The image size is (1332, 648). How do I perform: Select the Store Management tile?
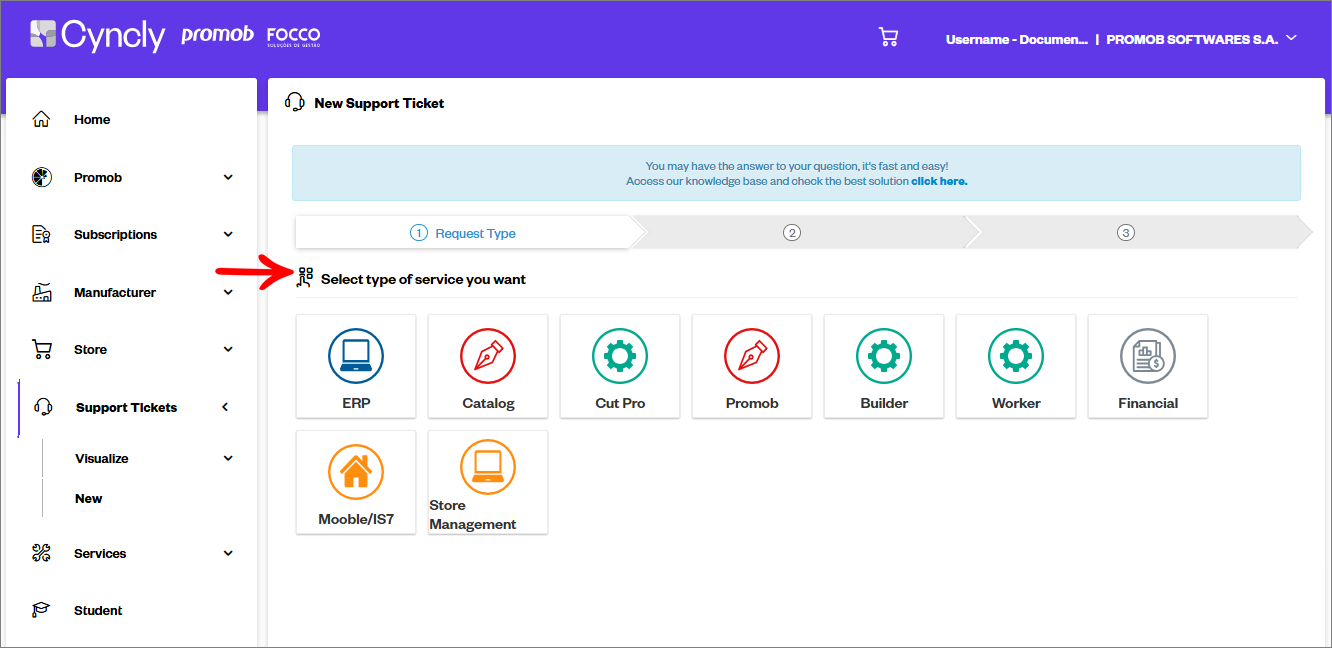pos(488,483)
